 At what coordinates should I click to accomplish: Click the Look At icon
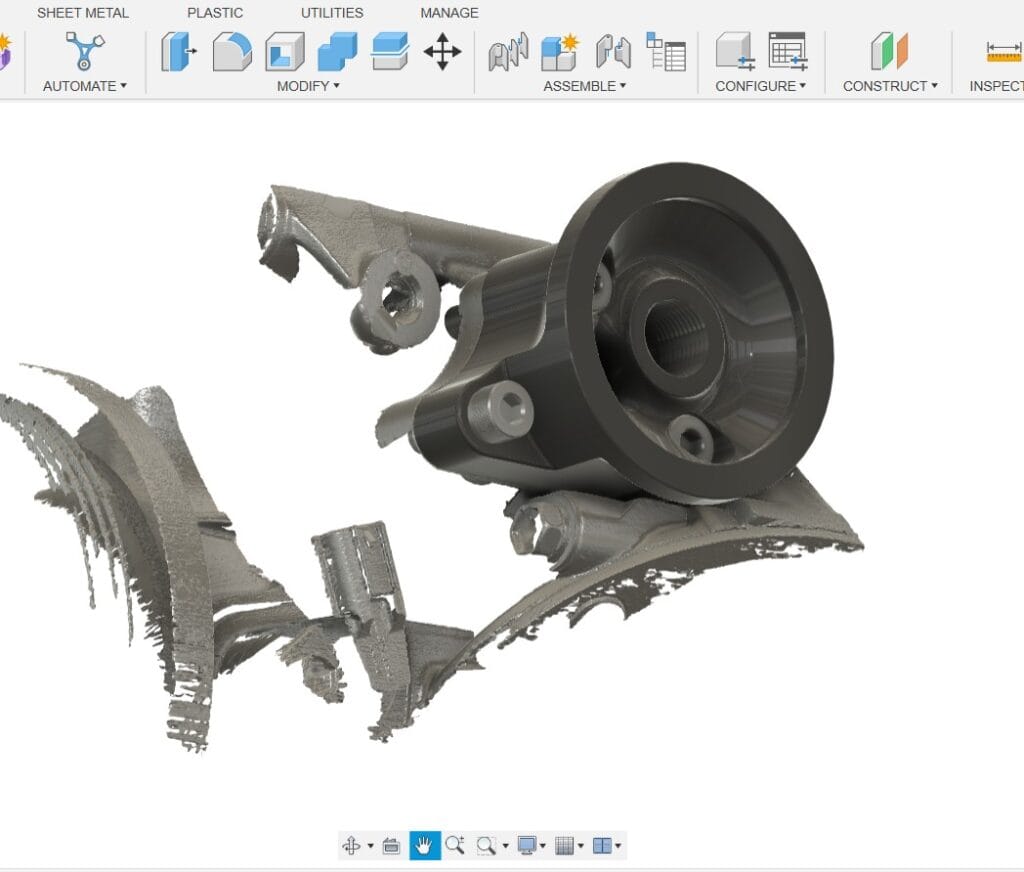(392, 846)
